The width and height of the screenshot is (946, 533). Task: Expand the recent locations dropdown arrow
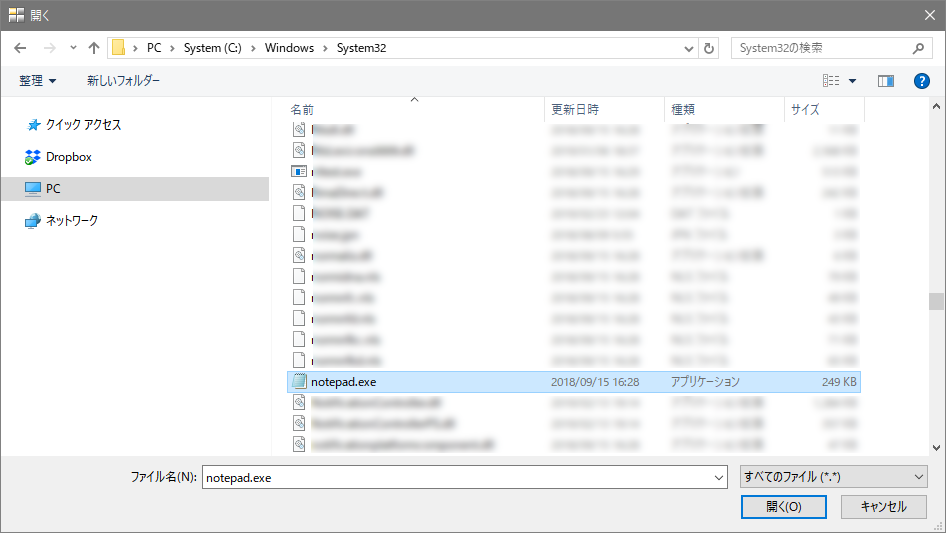pyautogui.click(x=73, y=48)
